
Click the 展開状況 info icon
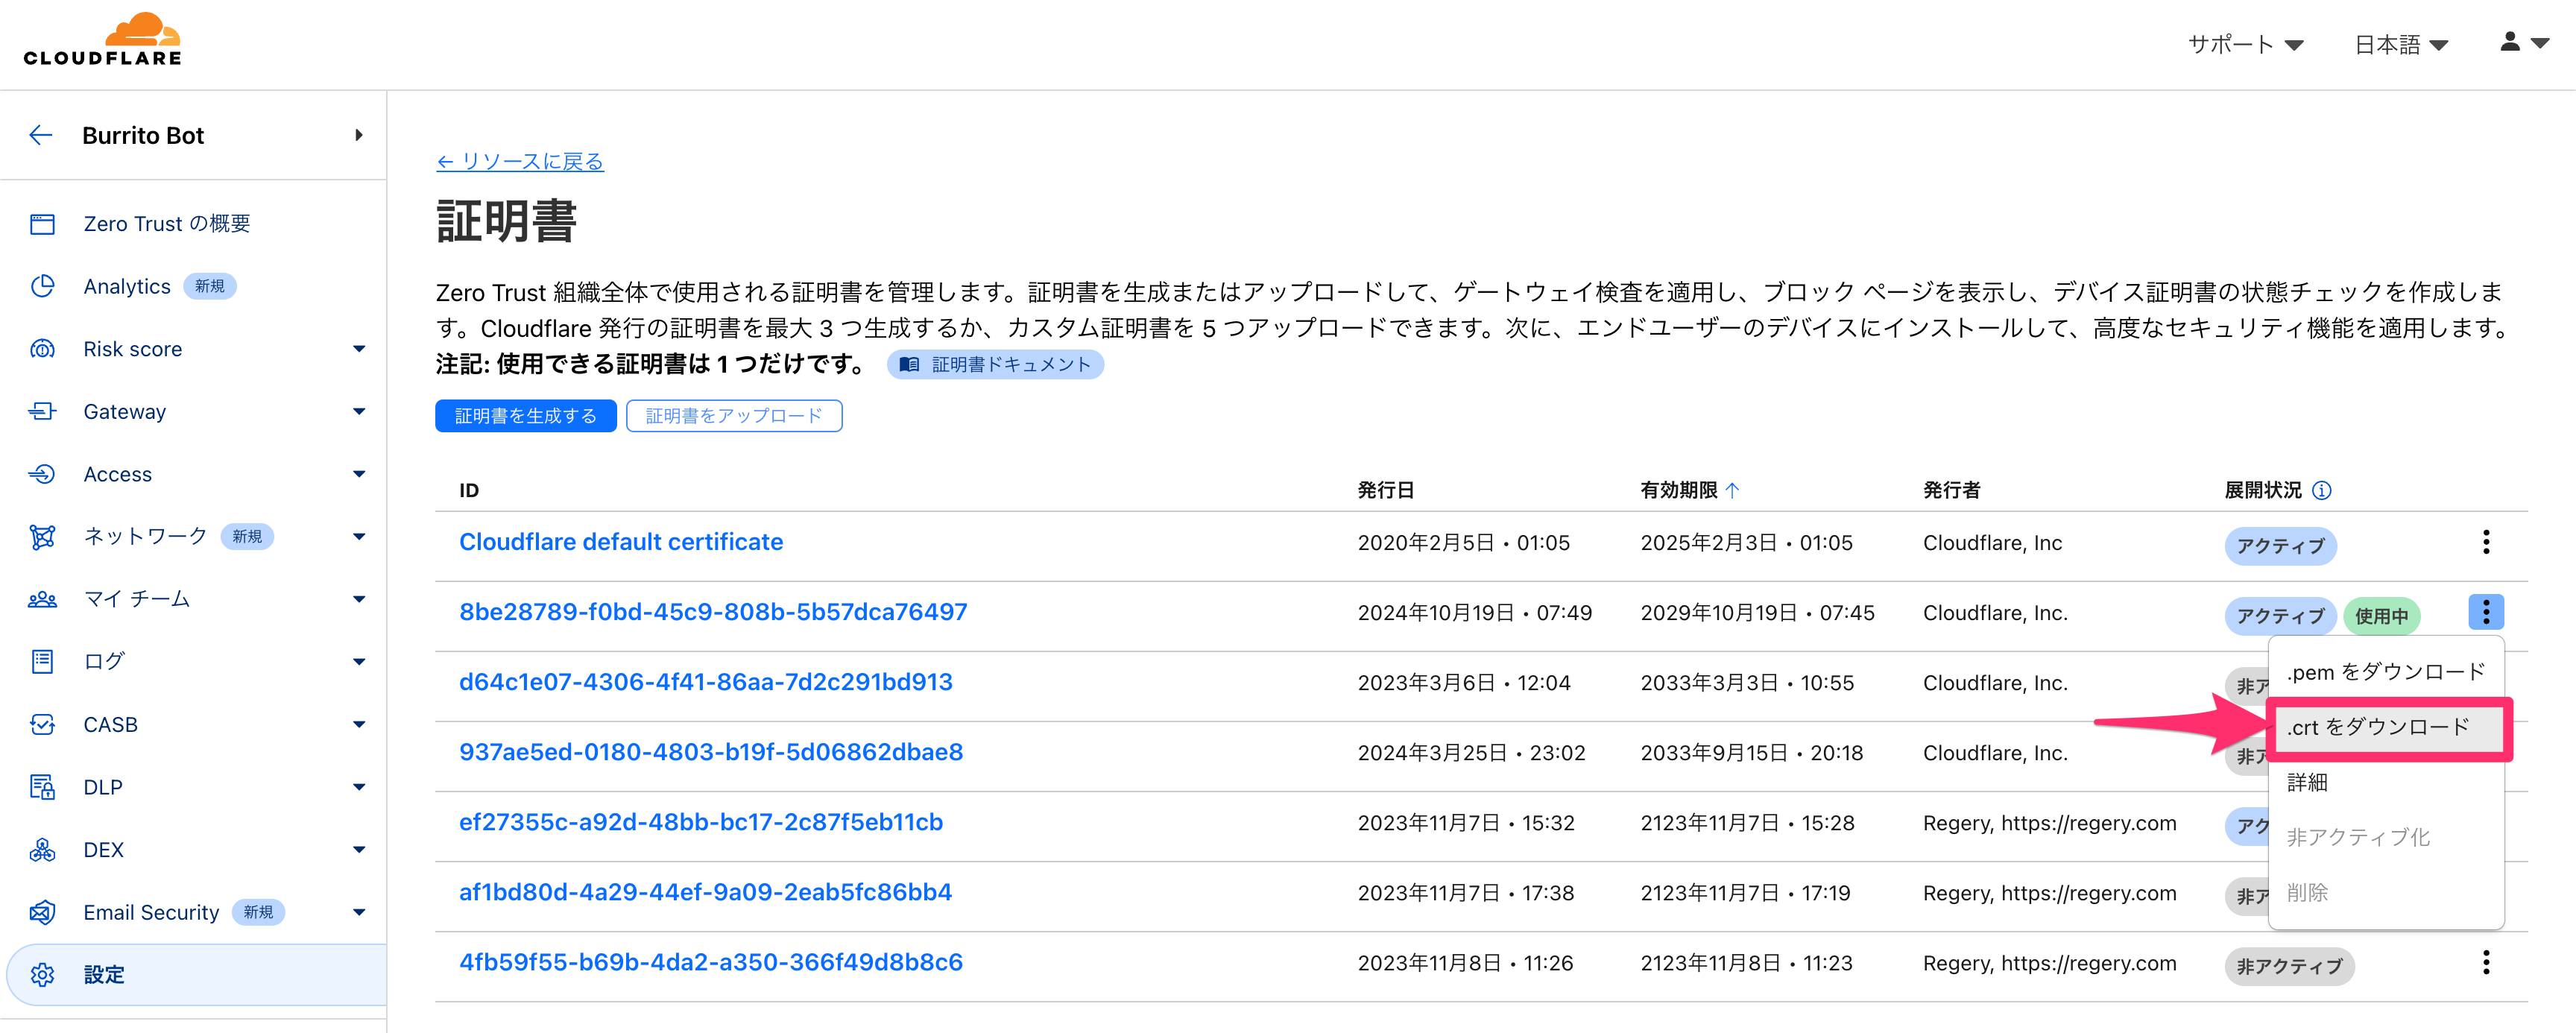click(2322, 490)
